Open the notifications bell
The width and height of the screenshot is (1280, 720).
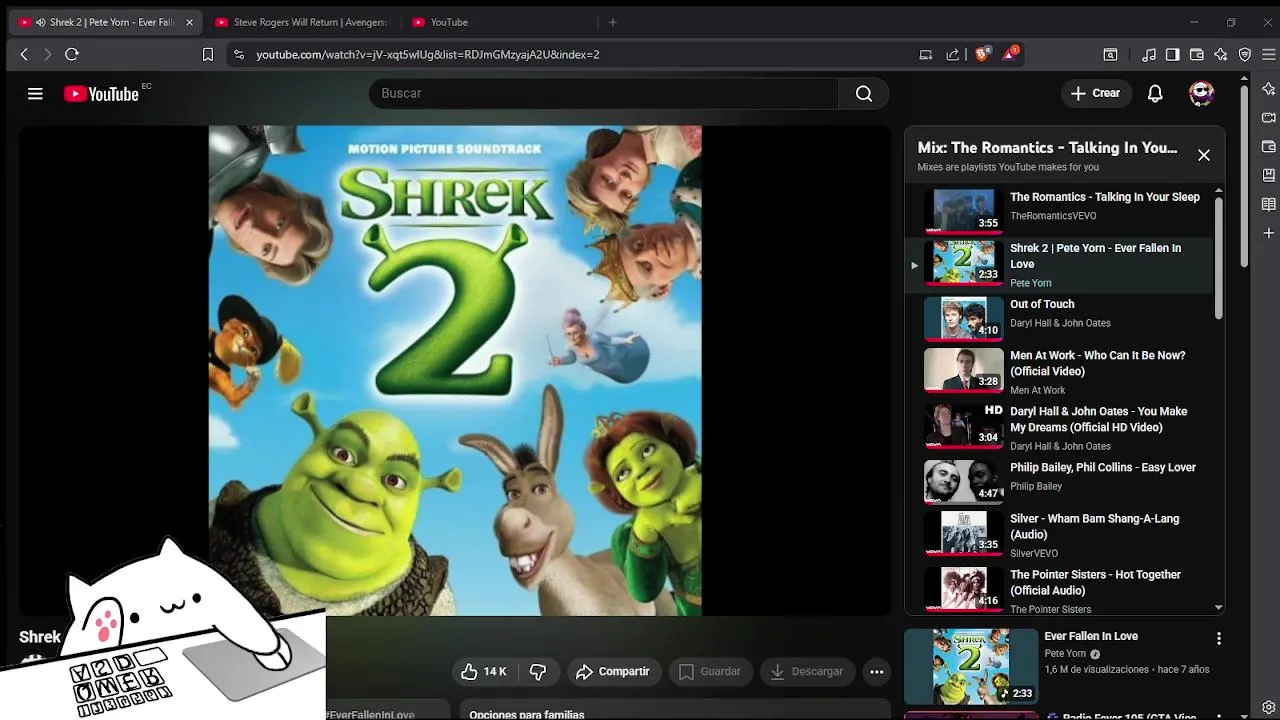tap(1155, 93)
